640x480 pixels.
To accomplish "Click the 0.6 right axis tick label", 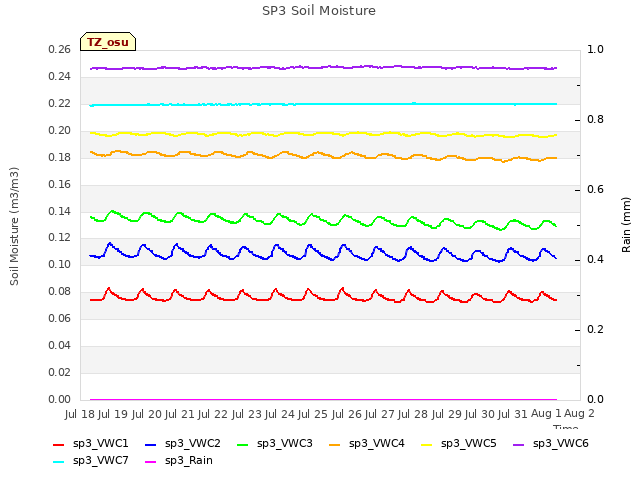I will 595,189.
